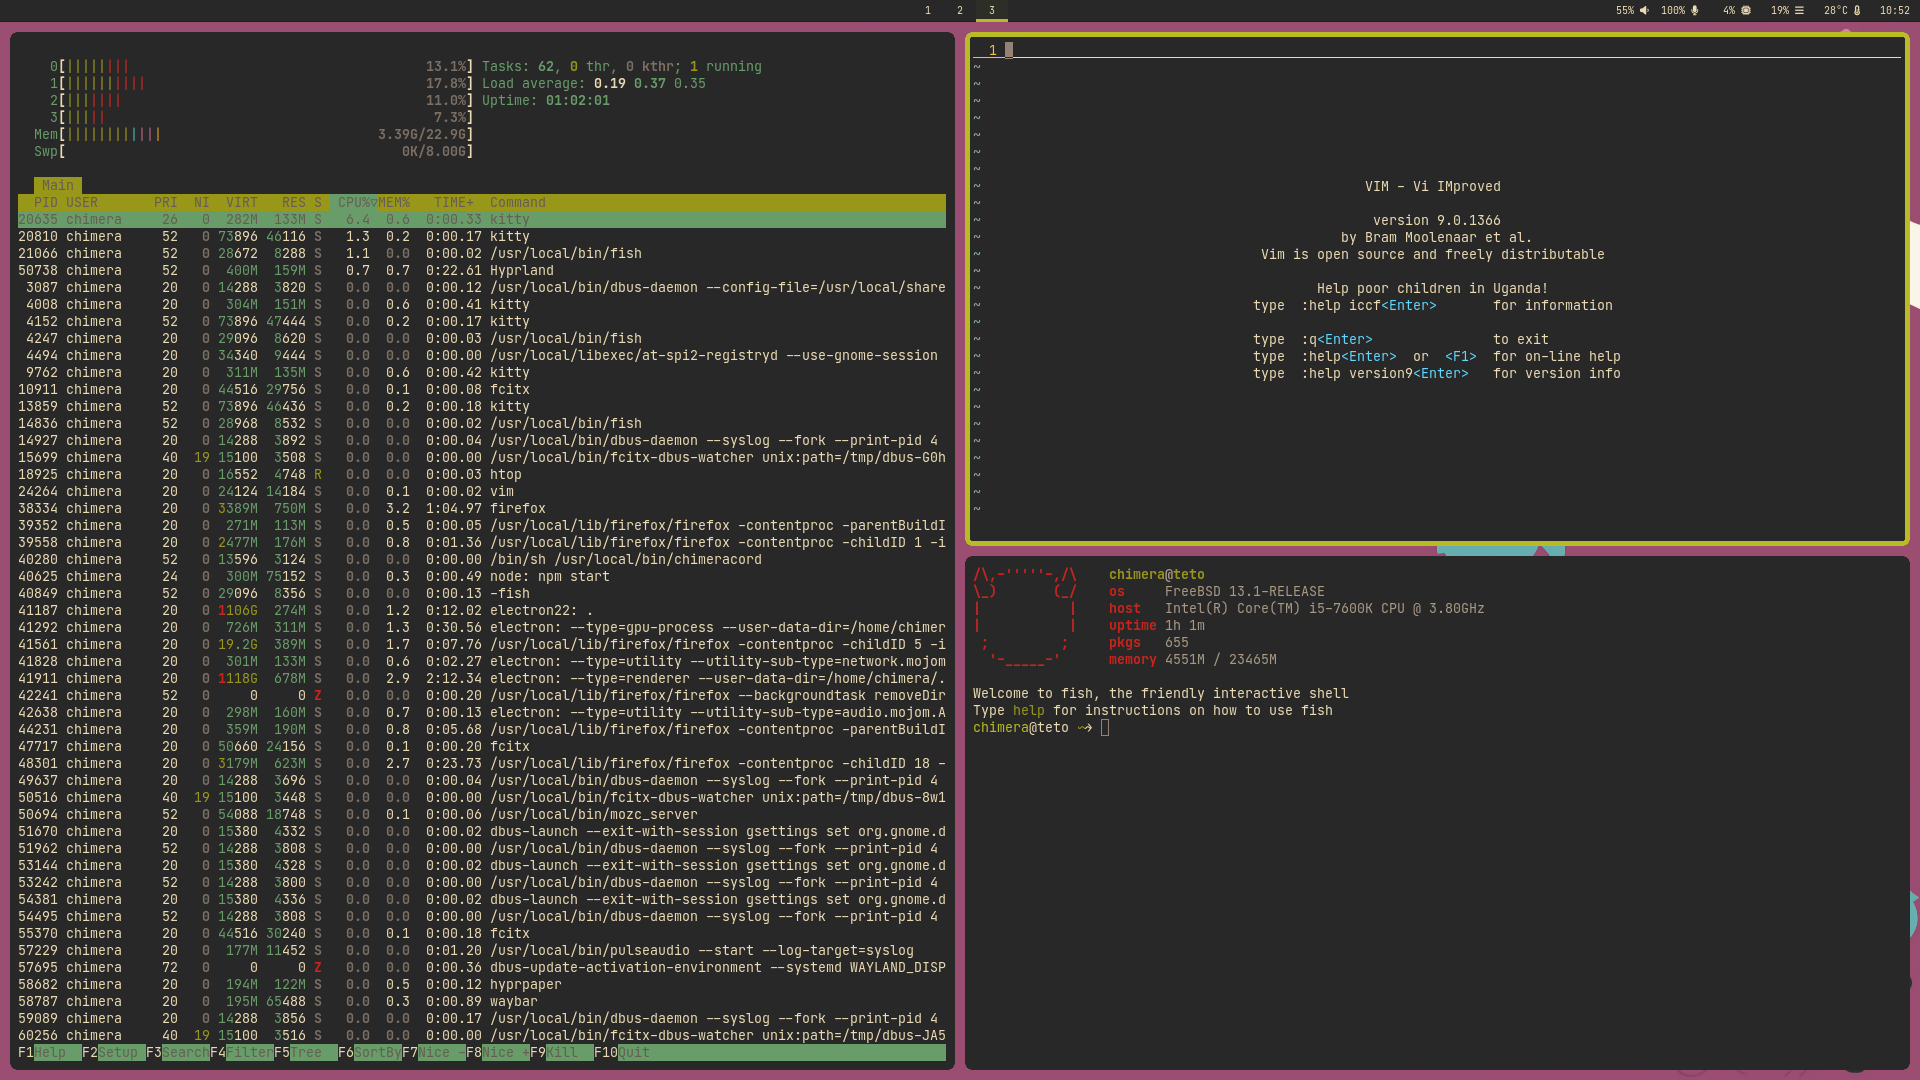Switch to workspace 1
Screen dimensions: 1920x1080
point(928,11)
